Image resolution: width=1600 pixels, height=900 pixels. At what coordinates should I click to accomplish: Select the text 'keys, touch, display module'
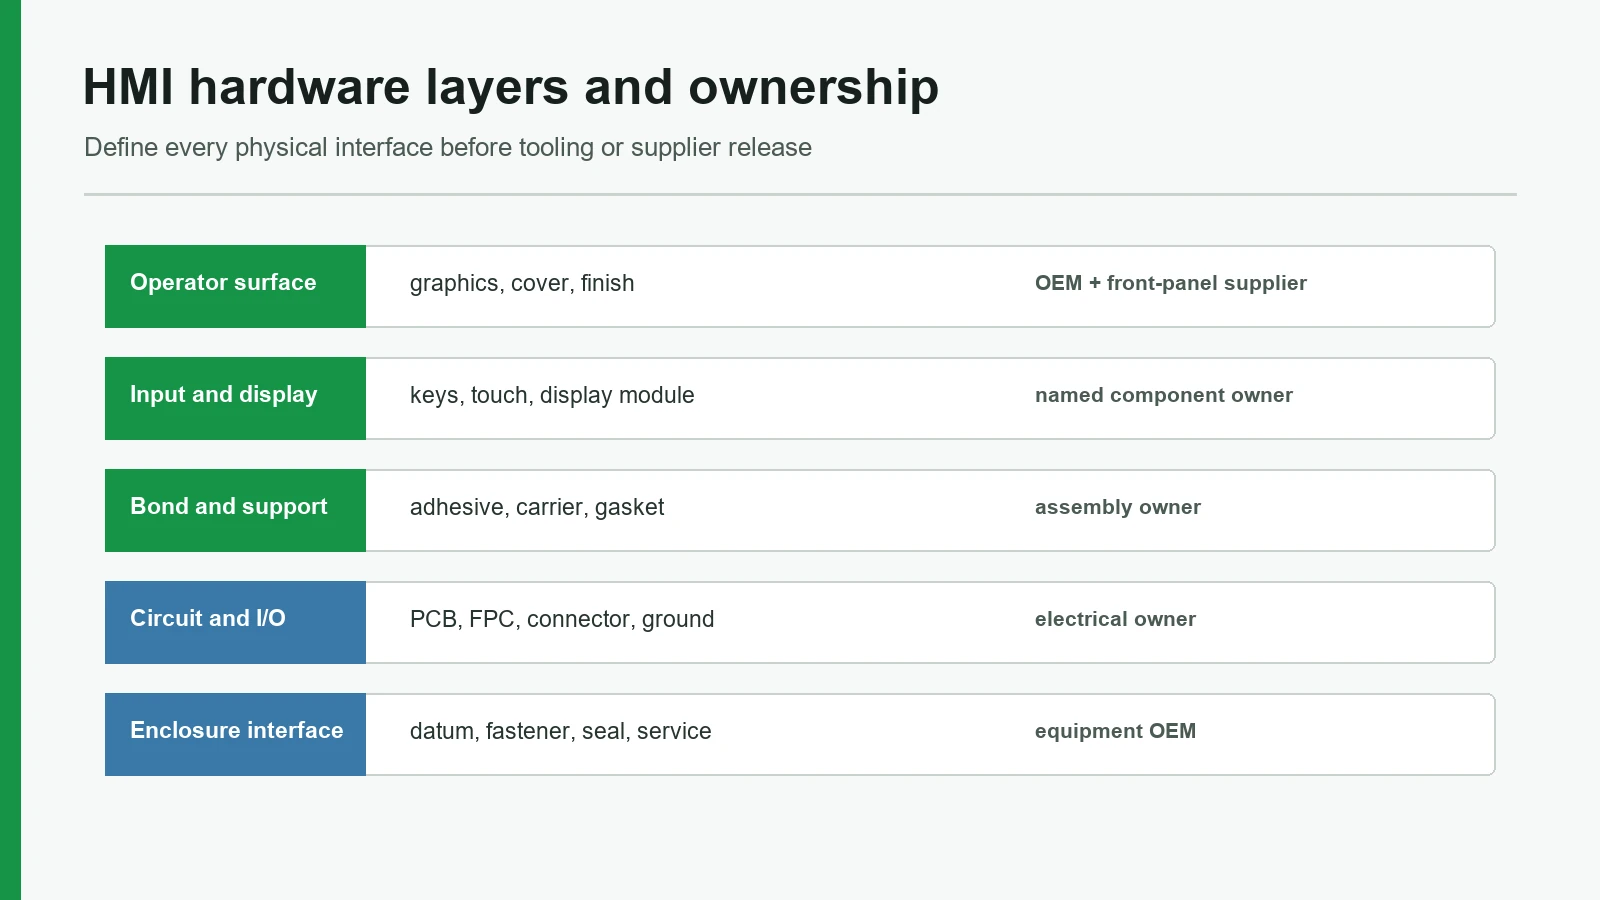tap(552, 396)
